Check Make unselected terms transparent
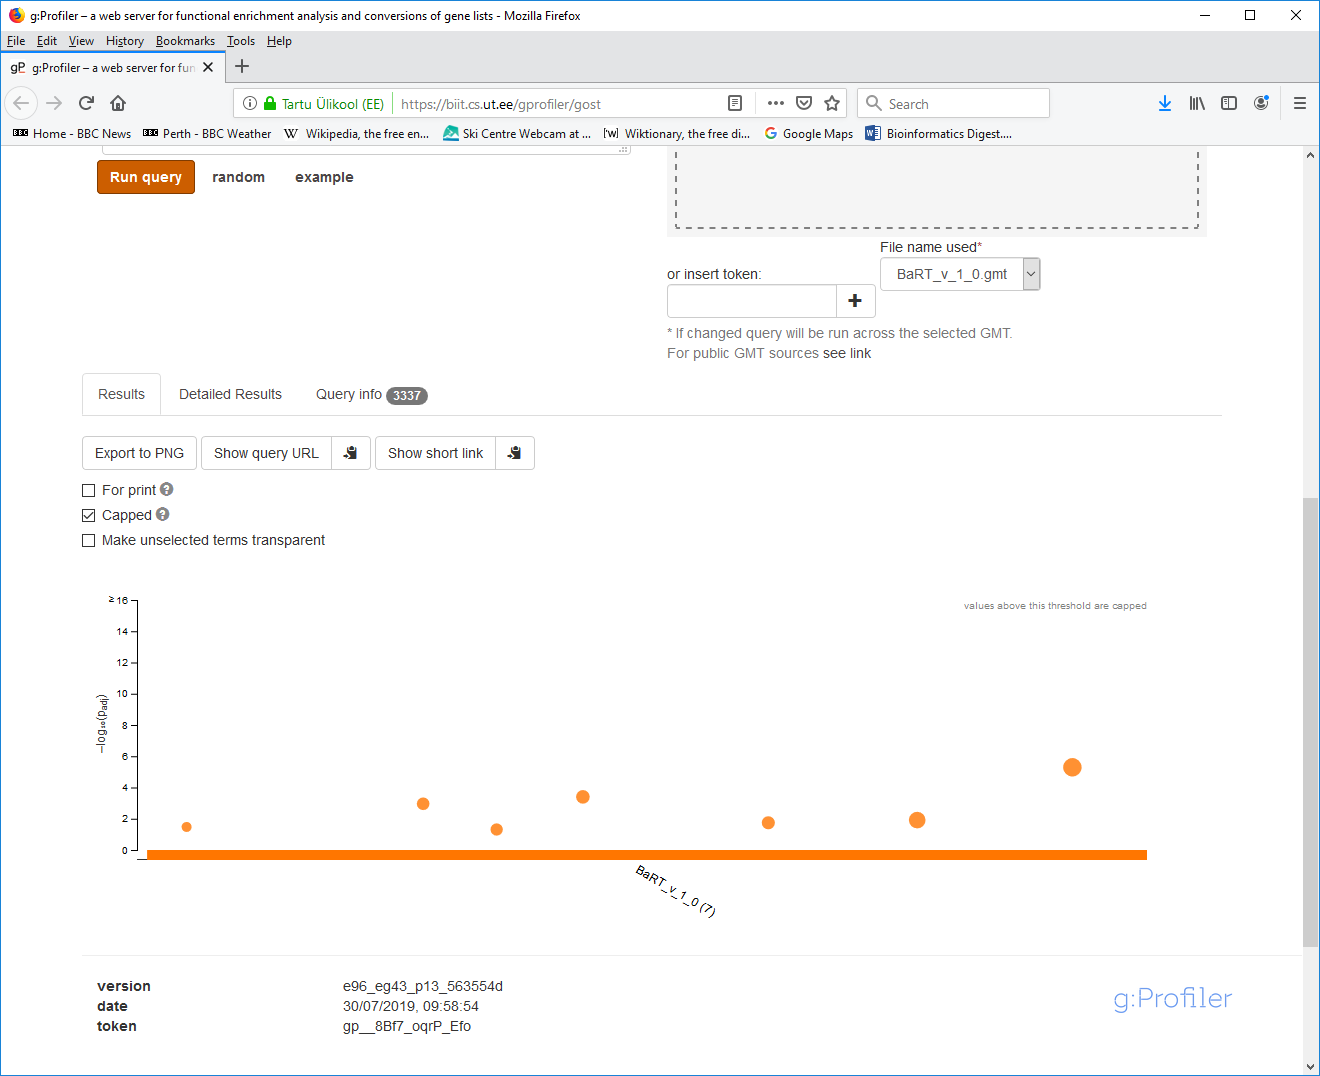Screen dimensions: 1320x1076 [x=89, y=540]
